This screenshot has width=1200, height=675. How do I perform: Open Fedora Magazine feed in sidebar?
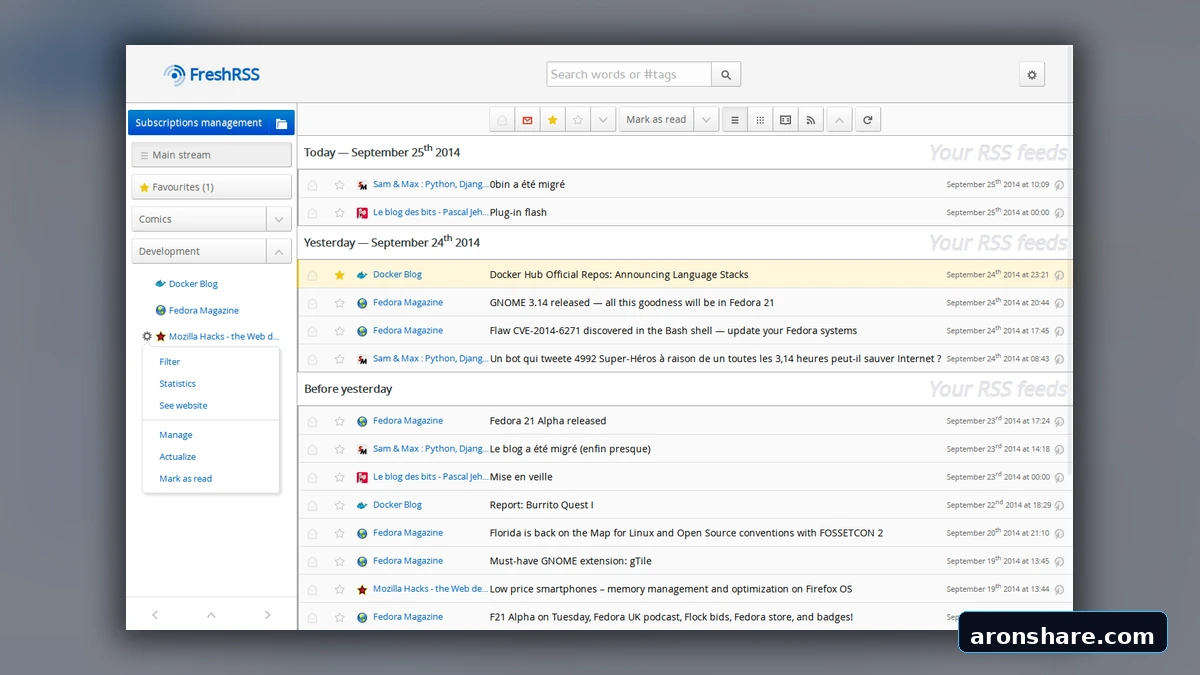click(204, 311)
